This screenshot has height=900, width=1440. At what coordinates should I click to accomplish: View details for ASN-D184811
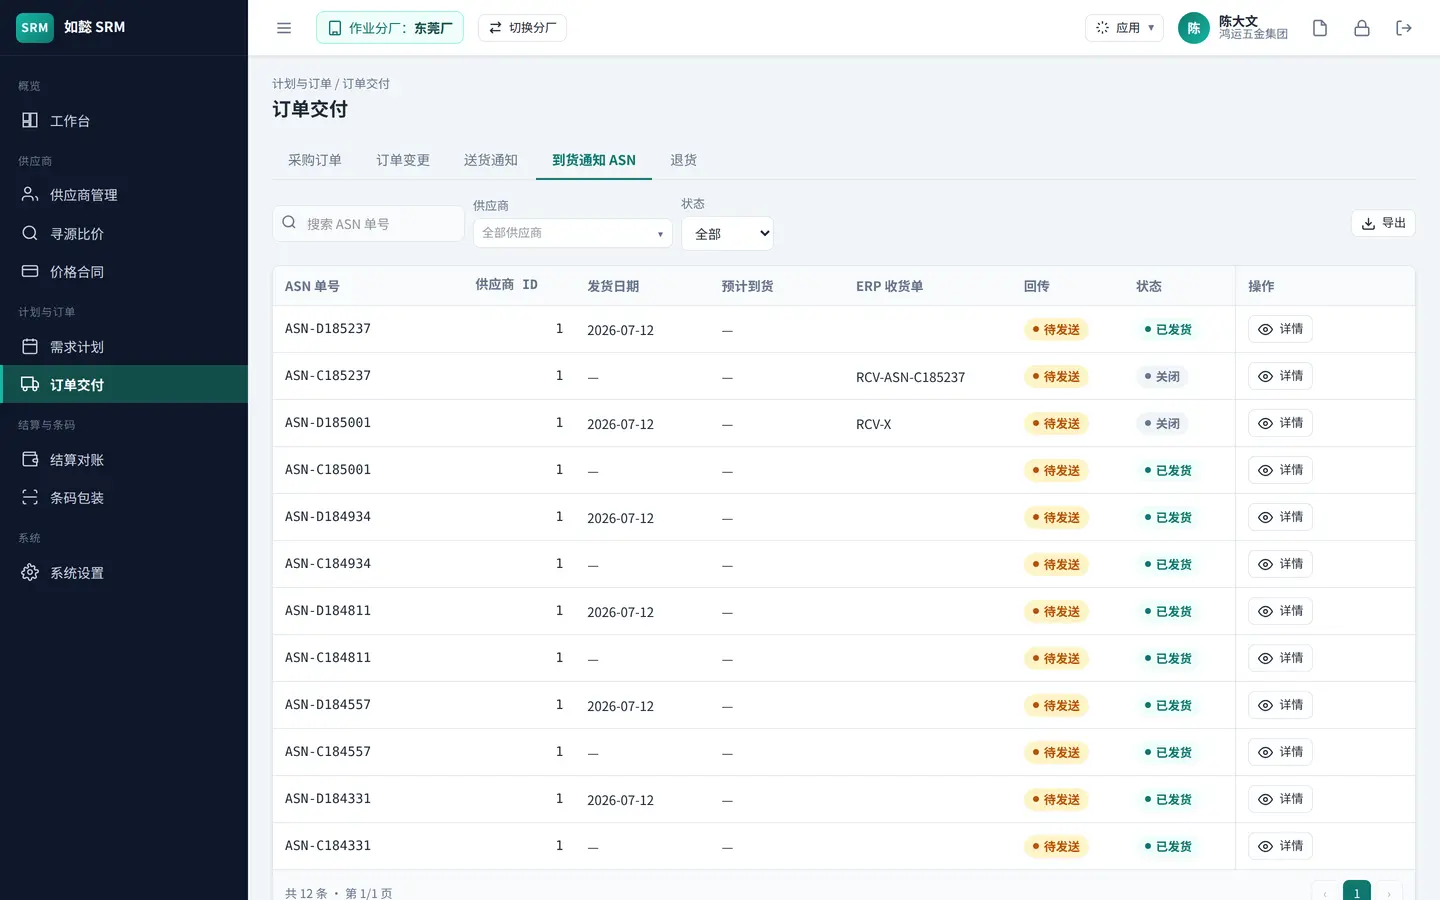[1280, 611]
